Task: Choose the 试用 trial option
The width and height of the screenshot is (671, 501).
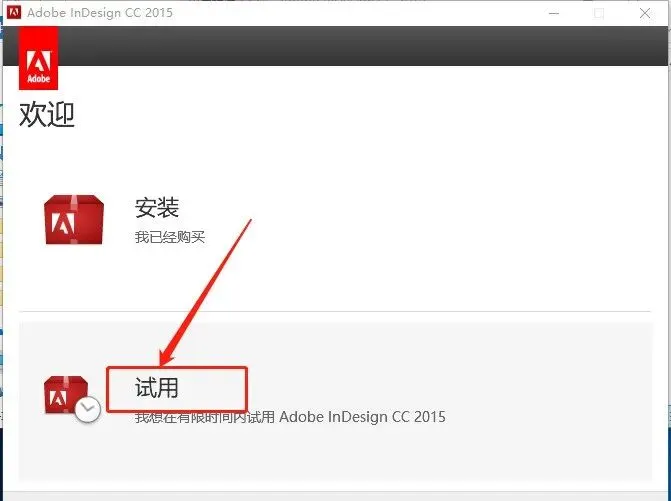Action: (x=157, y=388)
